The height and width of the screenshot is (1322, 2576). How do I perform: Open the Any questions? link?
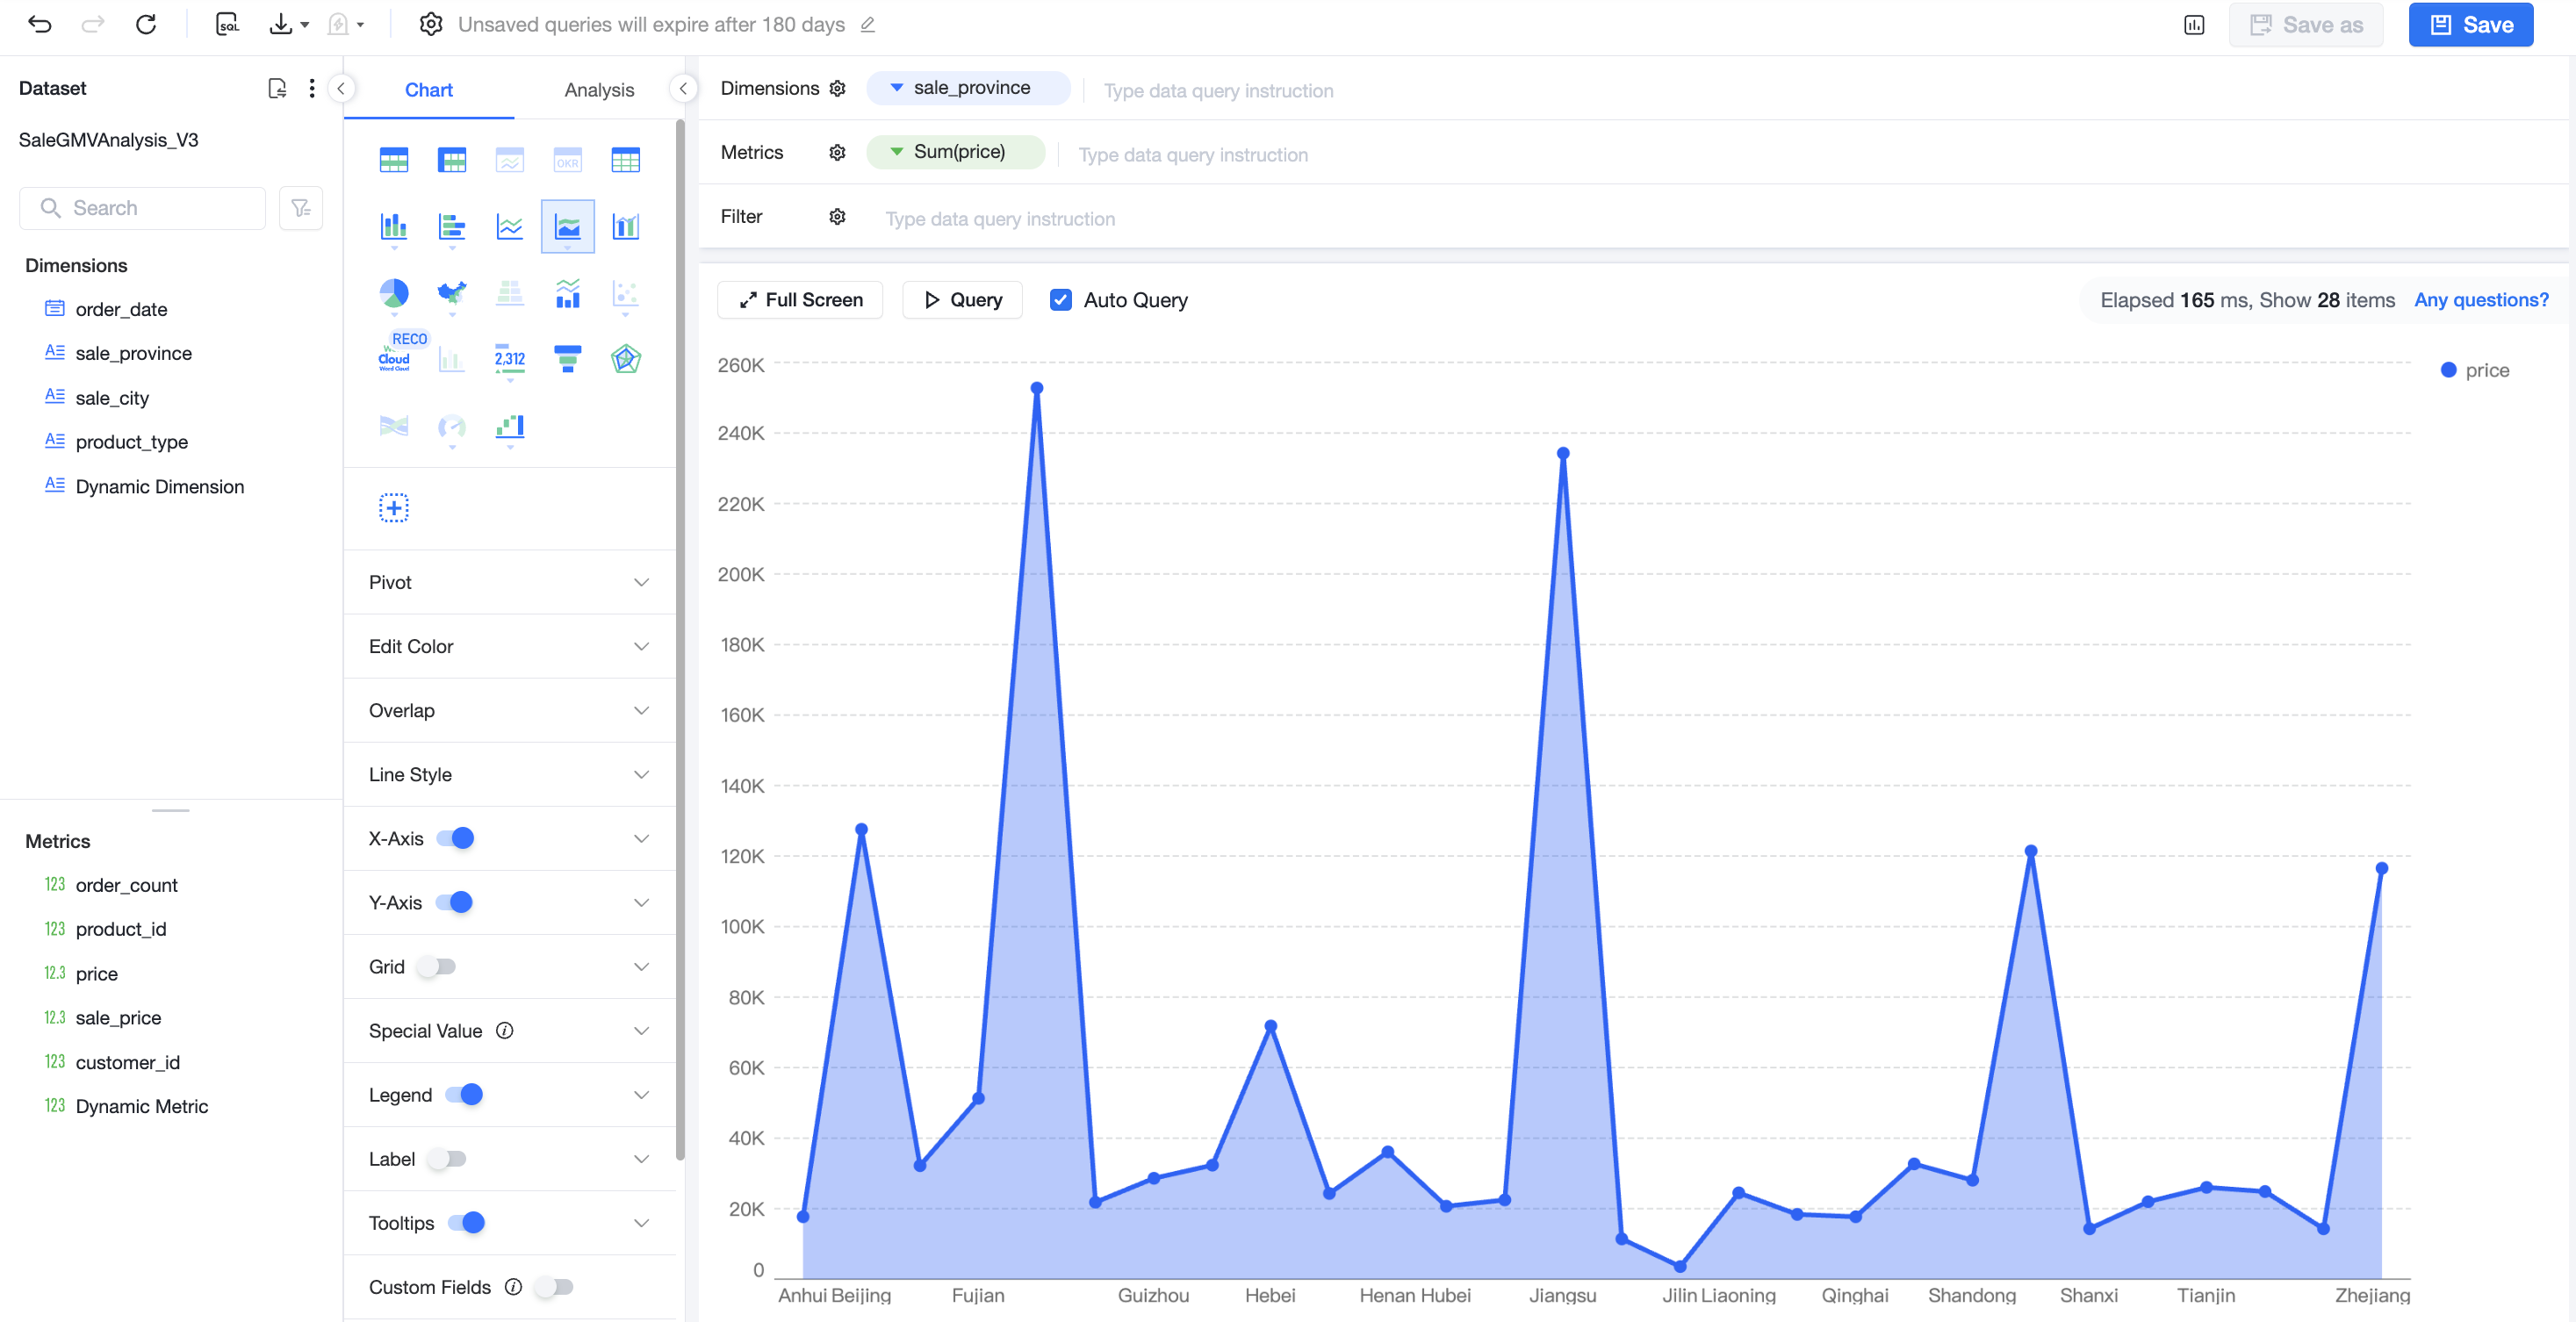point(2480,300)
